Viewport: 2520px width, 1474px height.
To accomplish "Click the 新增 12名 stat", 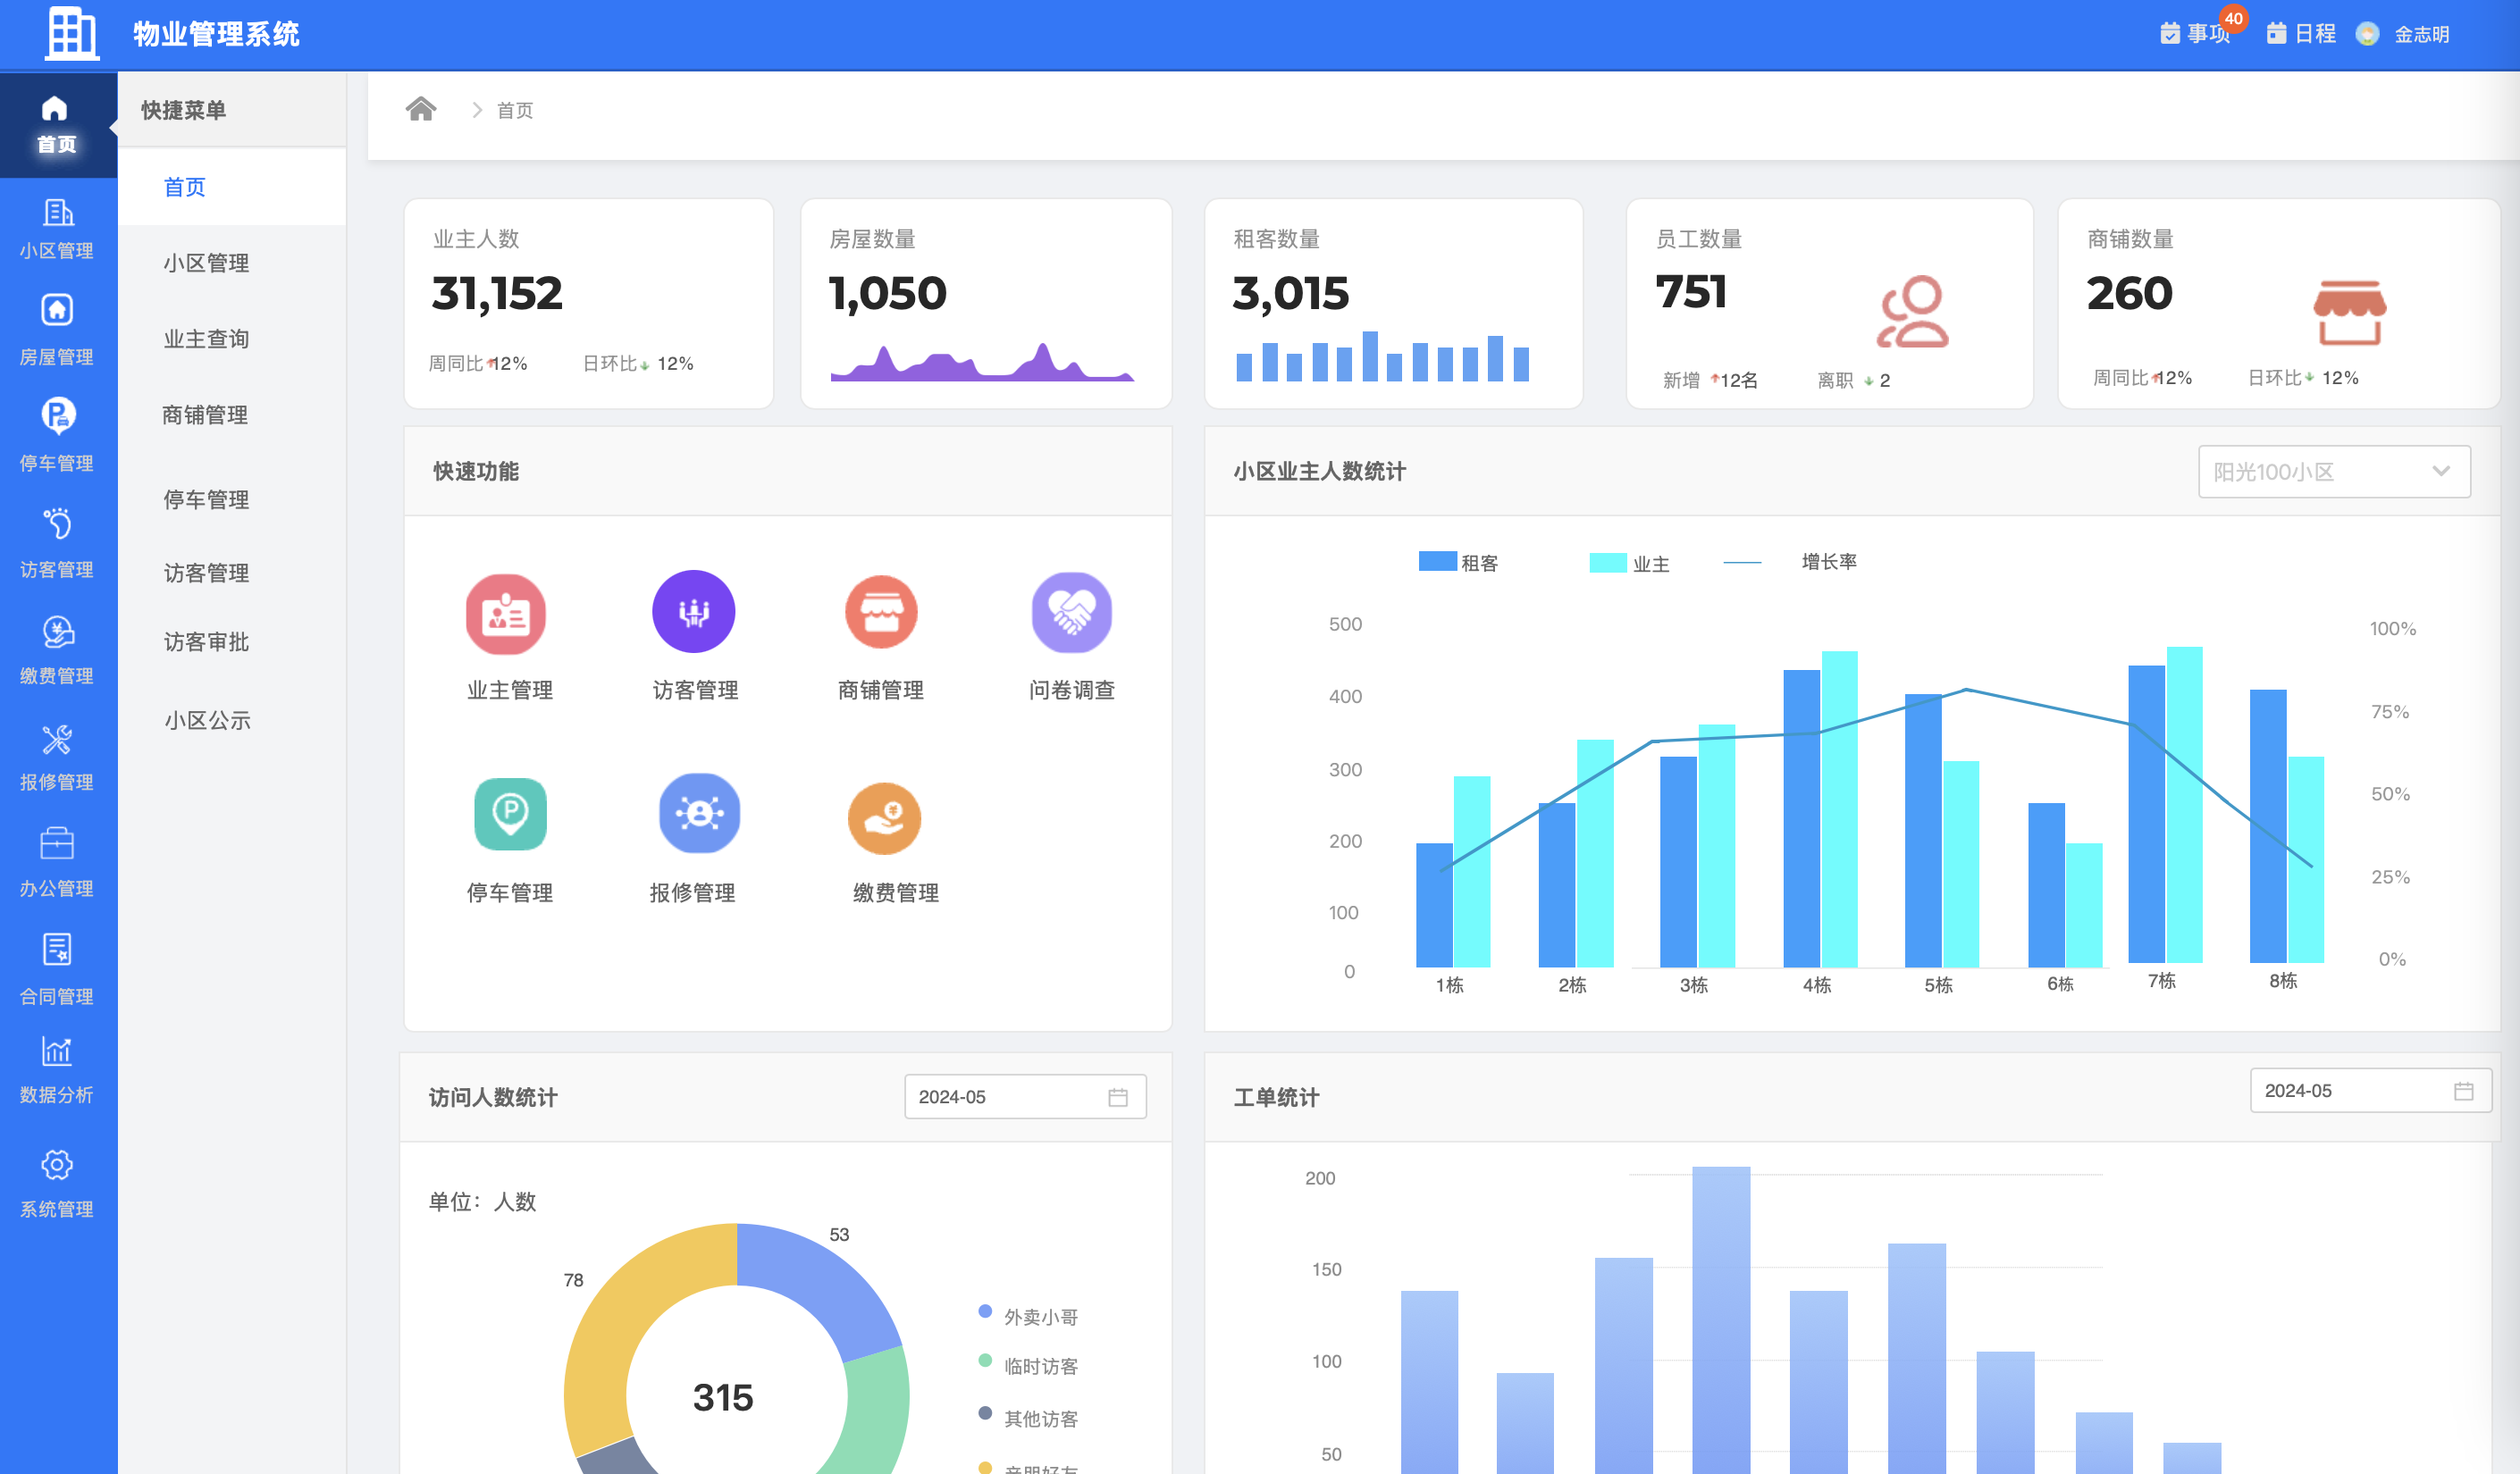I will point(1710,380).
